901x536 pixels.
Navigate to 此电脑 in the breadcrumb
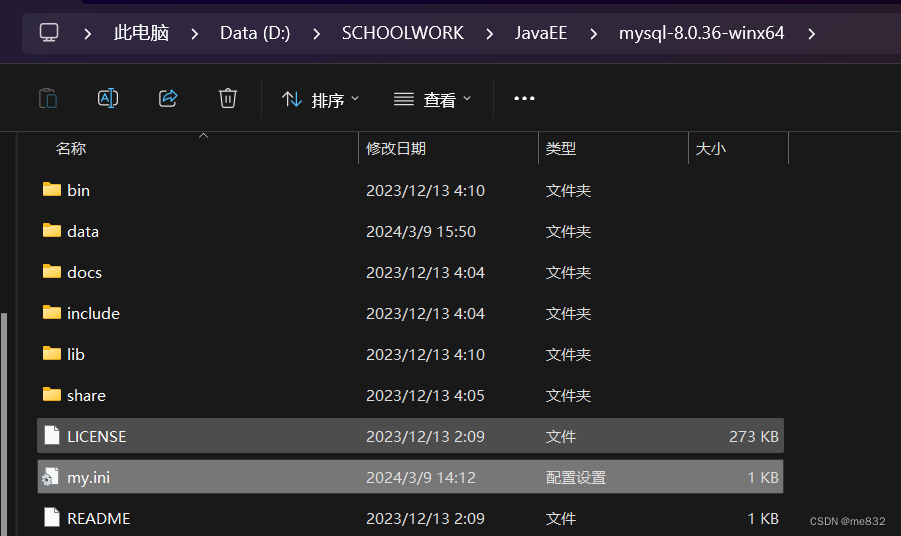point(141,33)
